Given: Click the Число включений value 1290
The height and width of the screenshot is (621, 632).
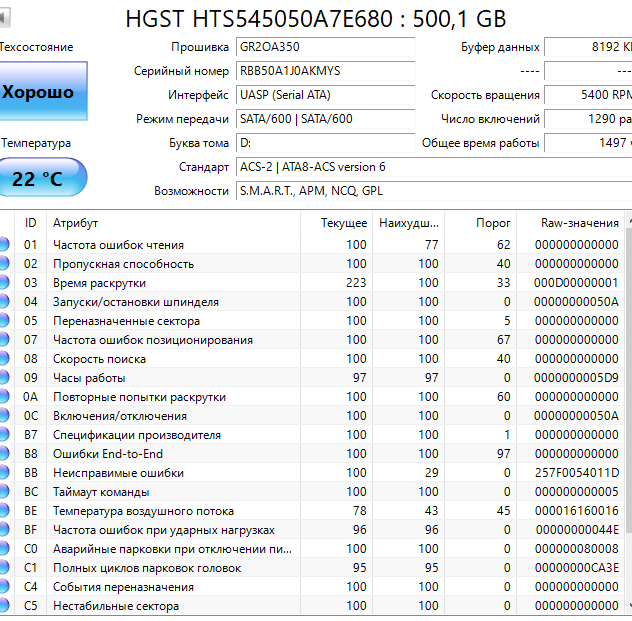Looking at the screenshot, I should pyautogui.click(x=588, y=119).
